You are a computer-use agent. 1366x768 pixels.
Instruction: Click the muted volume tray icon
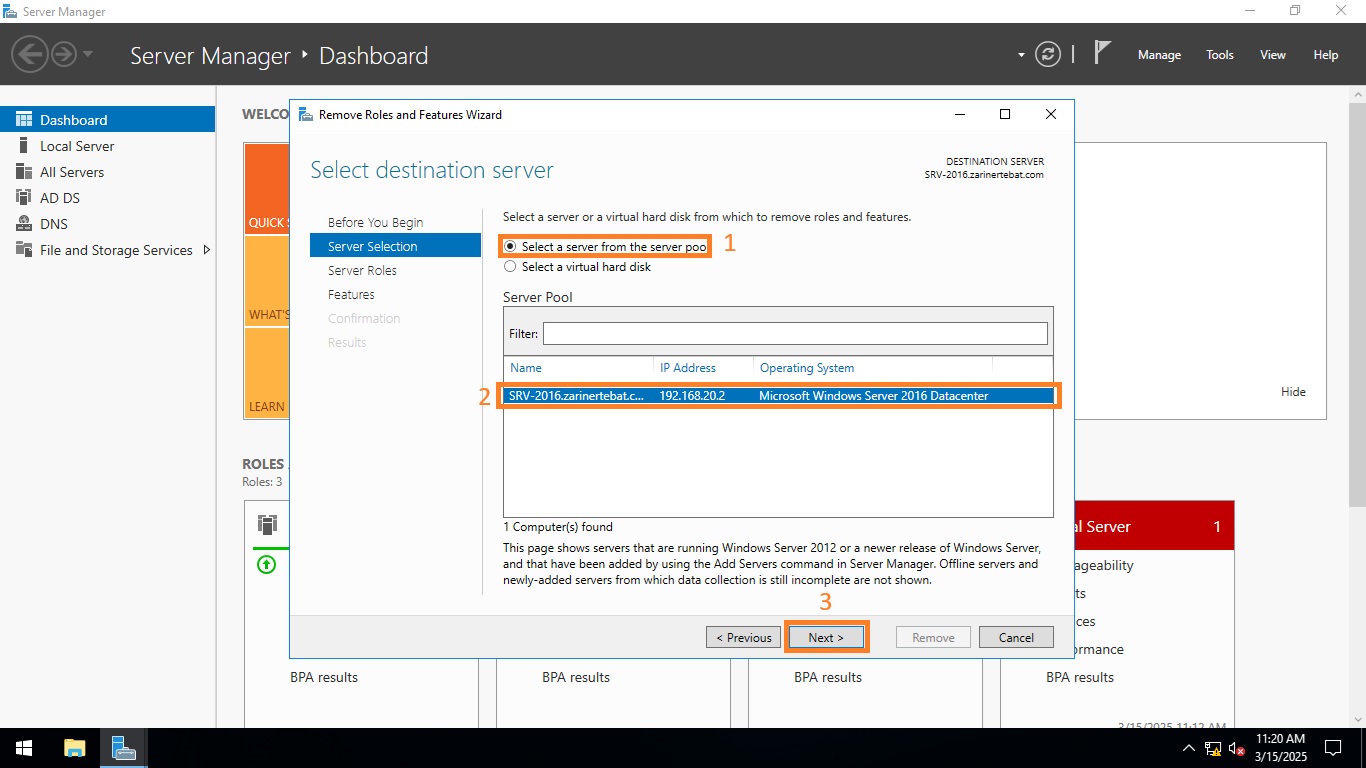click(x=1237, y=748)
